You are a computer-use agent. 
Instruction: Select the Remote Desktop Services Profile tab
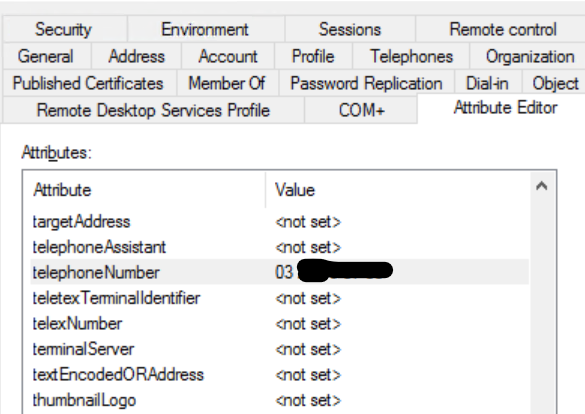[153, 110]
